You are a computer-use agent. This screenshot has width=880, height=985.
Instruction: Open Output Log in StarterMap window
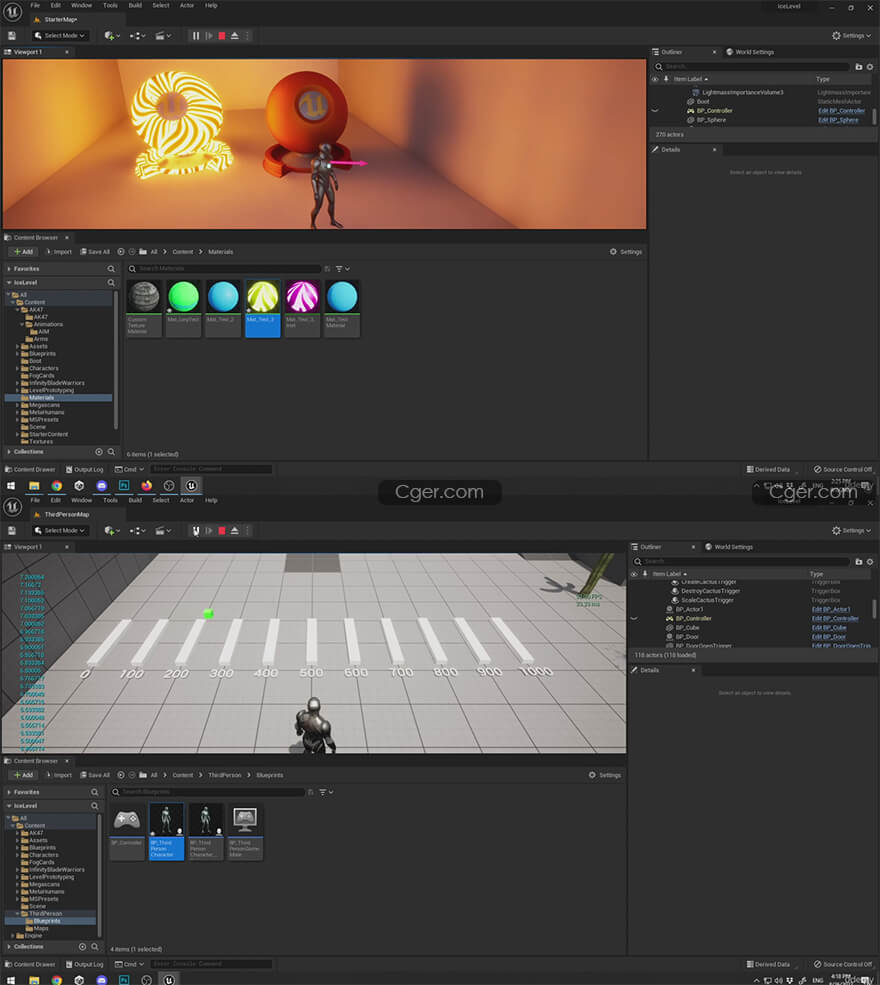[85, 469]
